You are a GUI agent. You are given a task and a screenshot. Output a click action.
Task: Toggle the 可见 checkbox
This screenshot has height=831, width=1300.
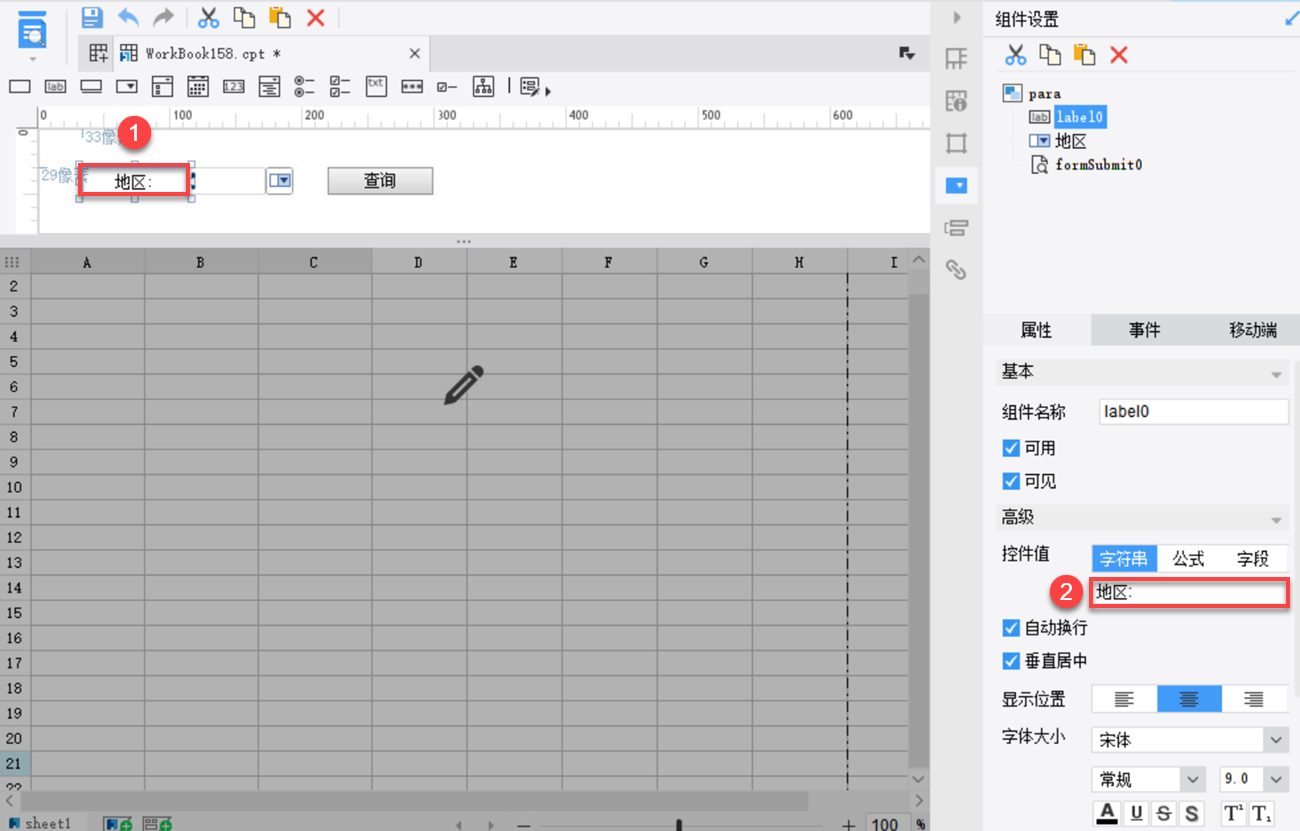pos(1011,481)
